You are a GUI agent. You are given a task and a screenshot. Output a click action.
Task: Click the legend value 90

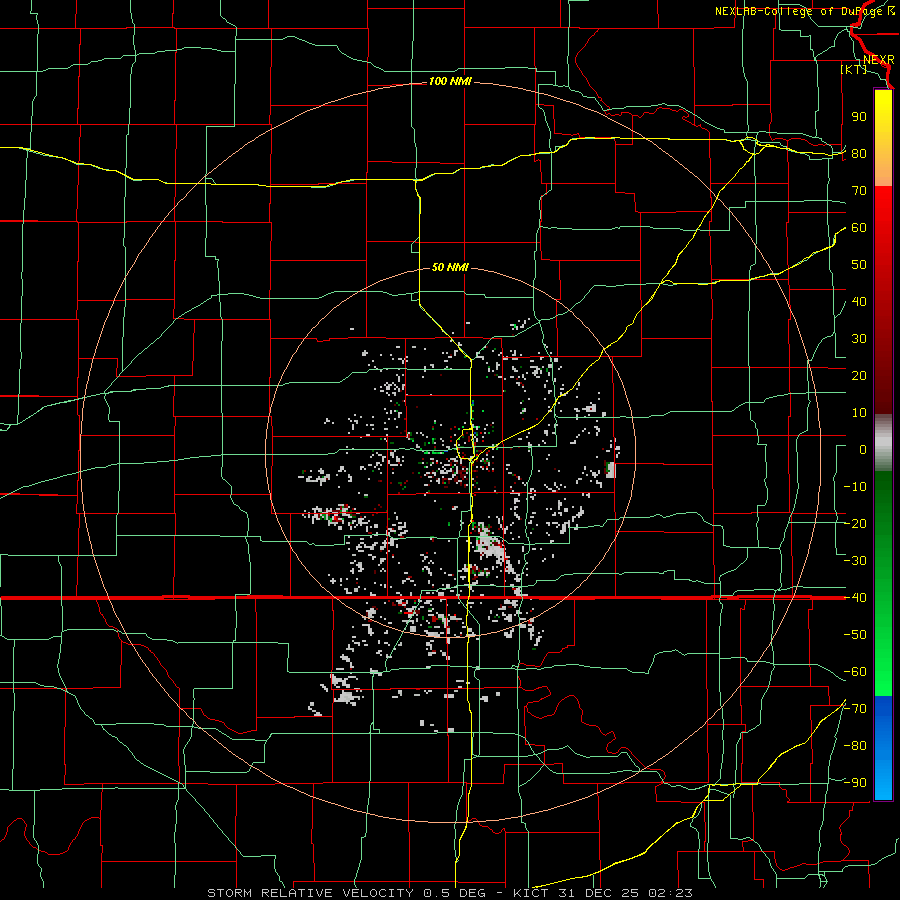(859, 117)
